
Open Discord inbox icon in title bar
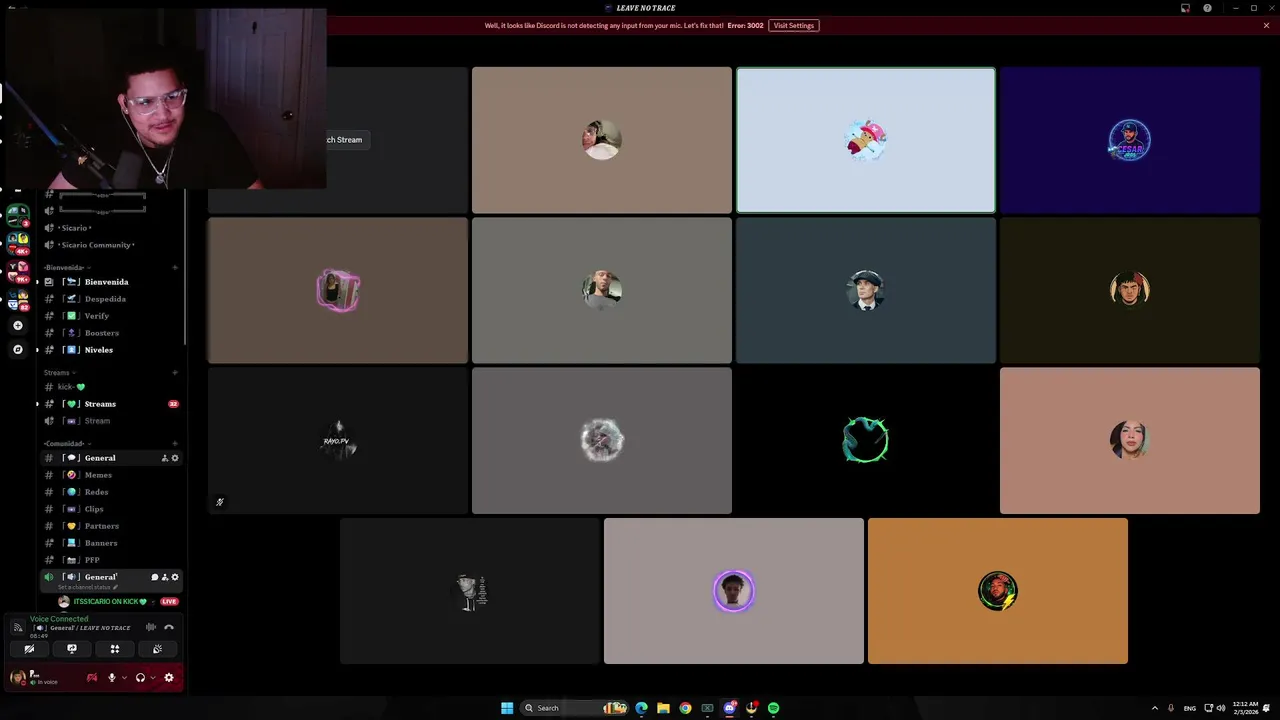[1185, 8]
